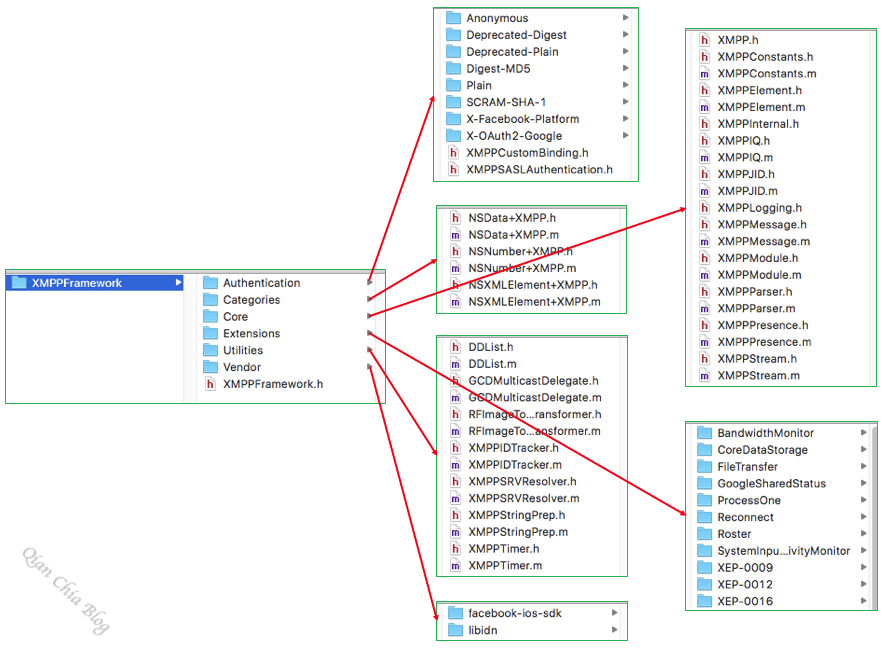
Task: Click the BandwidthMonitor folder icon
Action: click(704, 433)
